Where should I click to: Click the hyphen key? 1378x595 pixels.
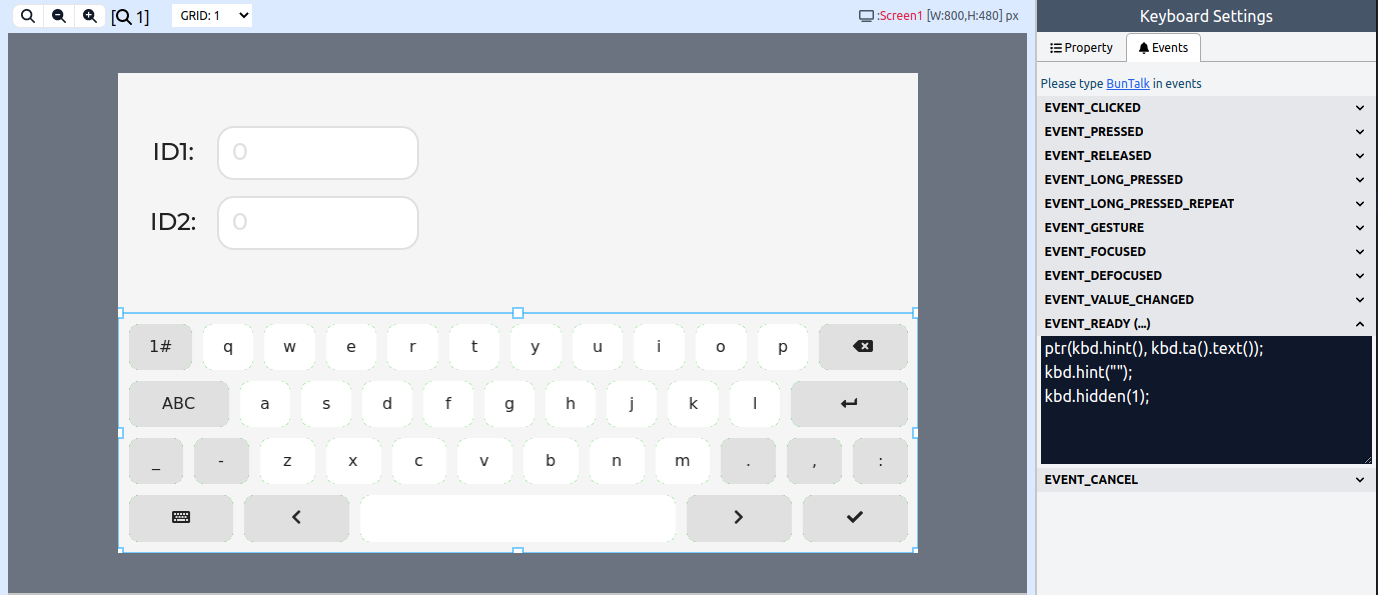click(221, 461)
